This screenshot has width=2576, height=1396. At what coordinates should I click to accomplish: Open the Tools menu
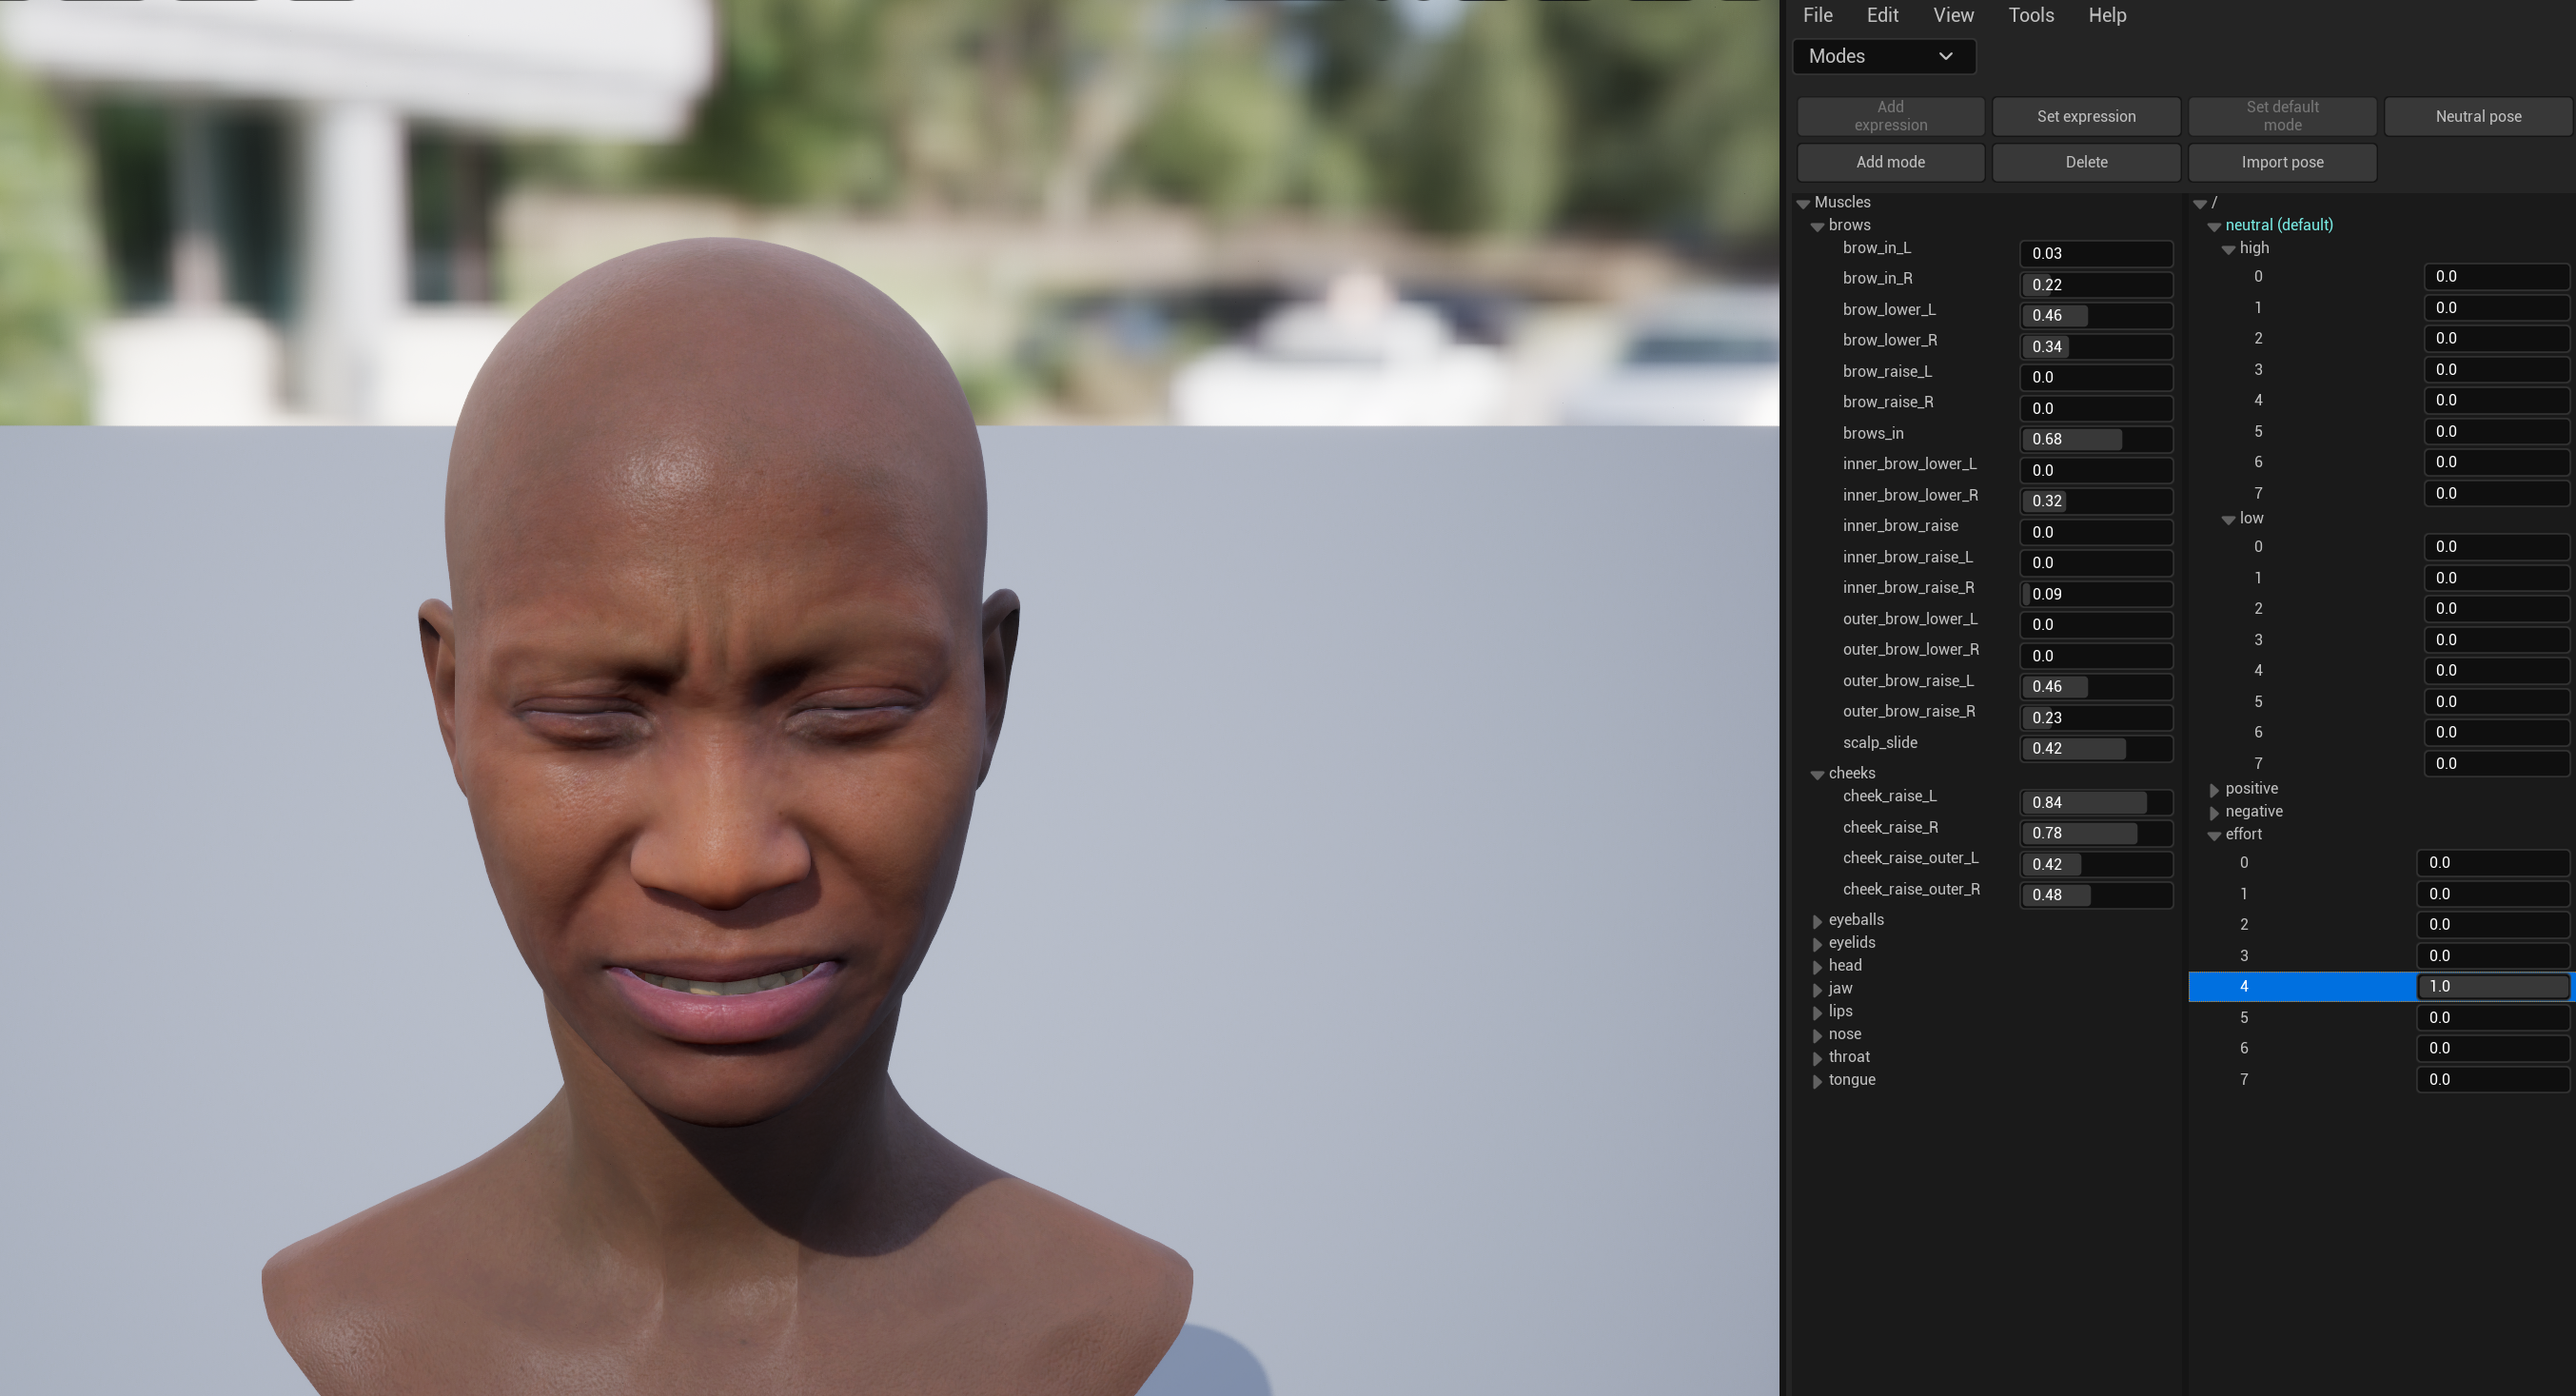coord(2030,15)
